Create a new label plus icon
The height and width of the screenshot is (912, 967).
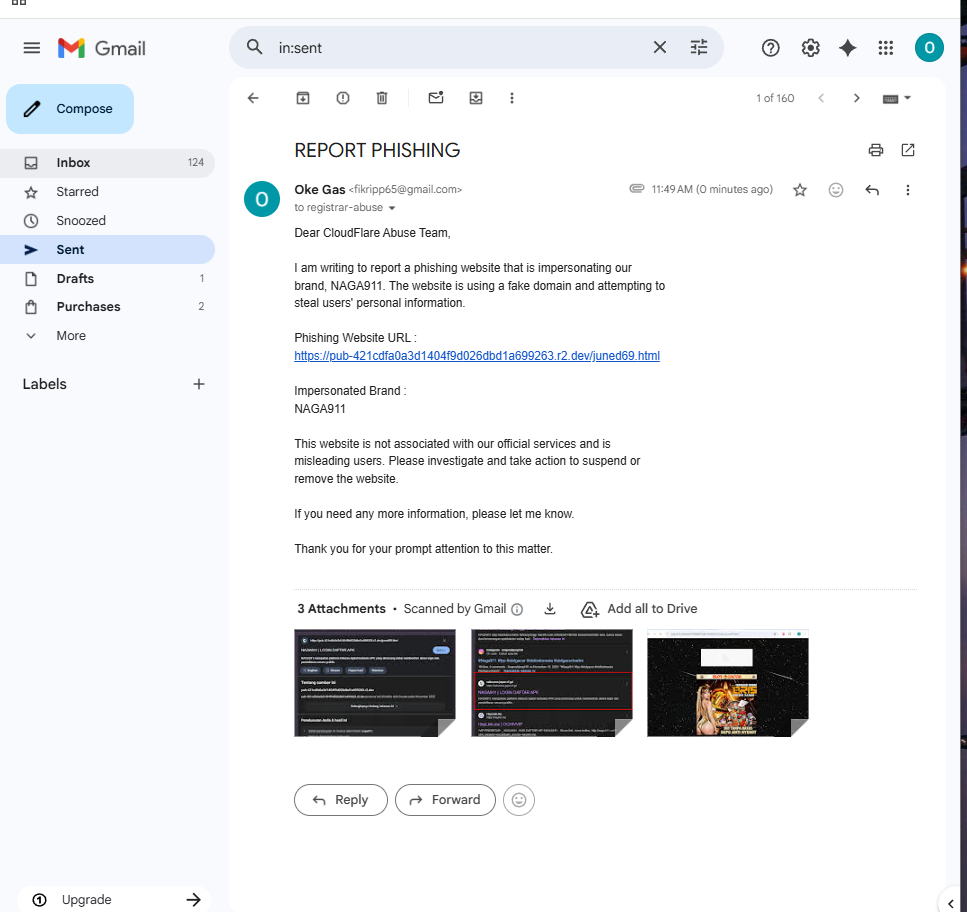coord(199,384)
